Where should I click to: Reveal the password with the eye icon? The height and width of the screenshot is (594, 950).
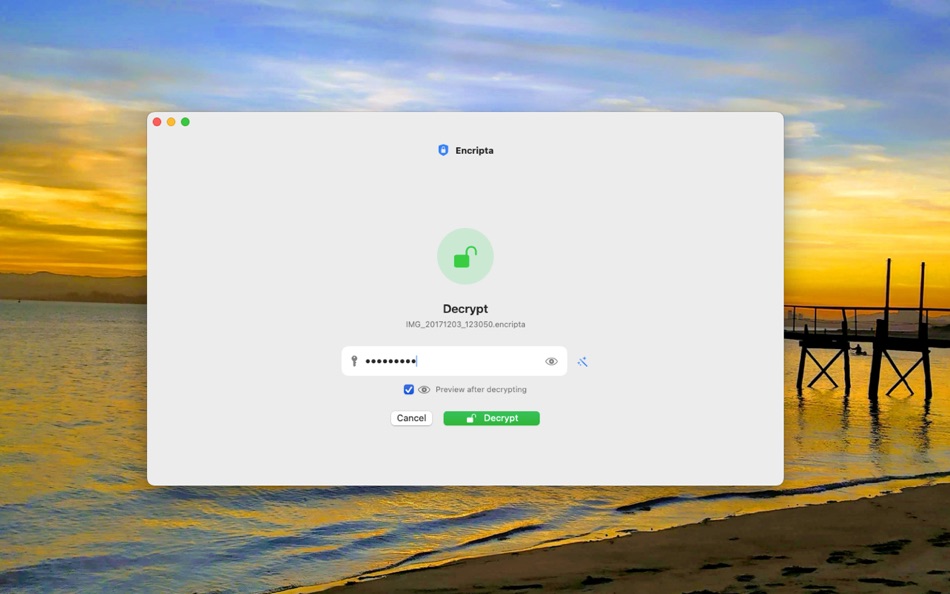(551, 361)
